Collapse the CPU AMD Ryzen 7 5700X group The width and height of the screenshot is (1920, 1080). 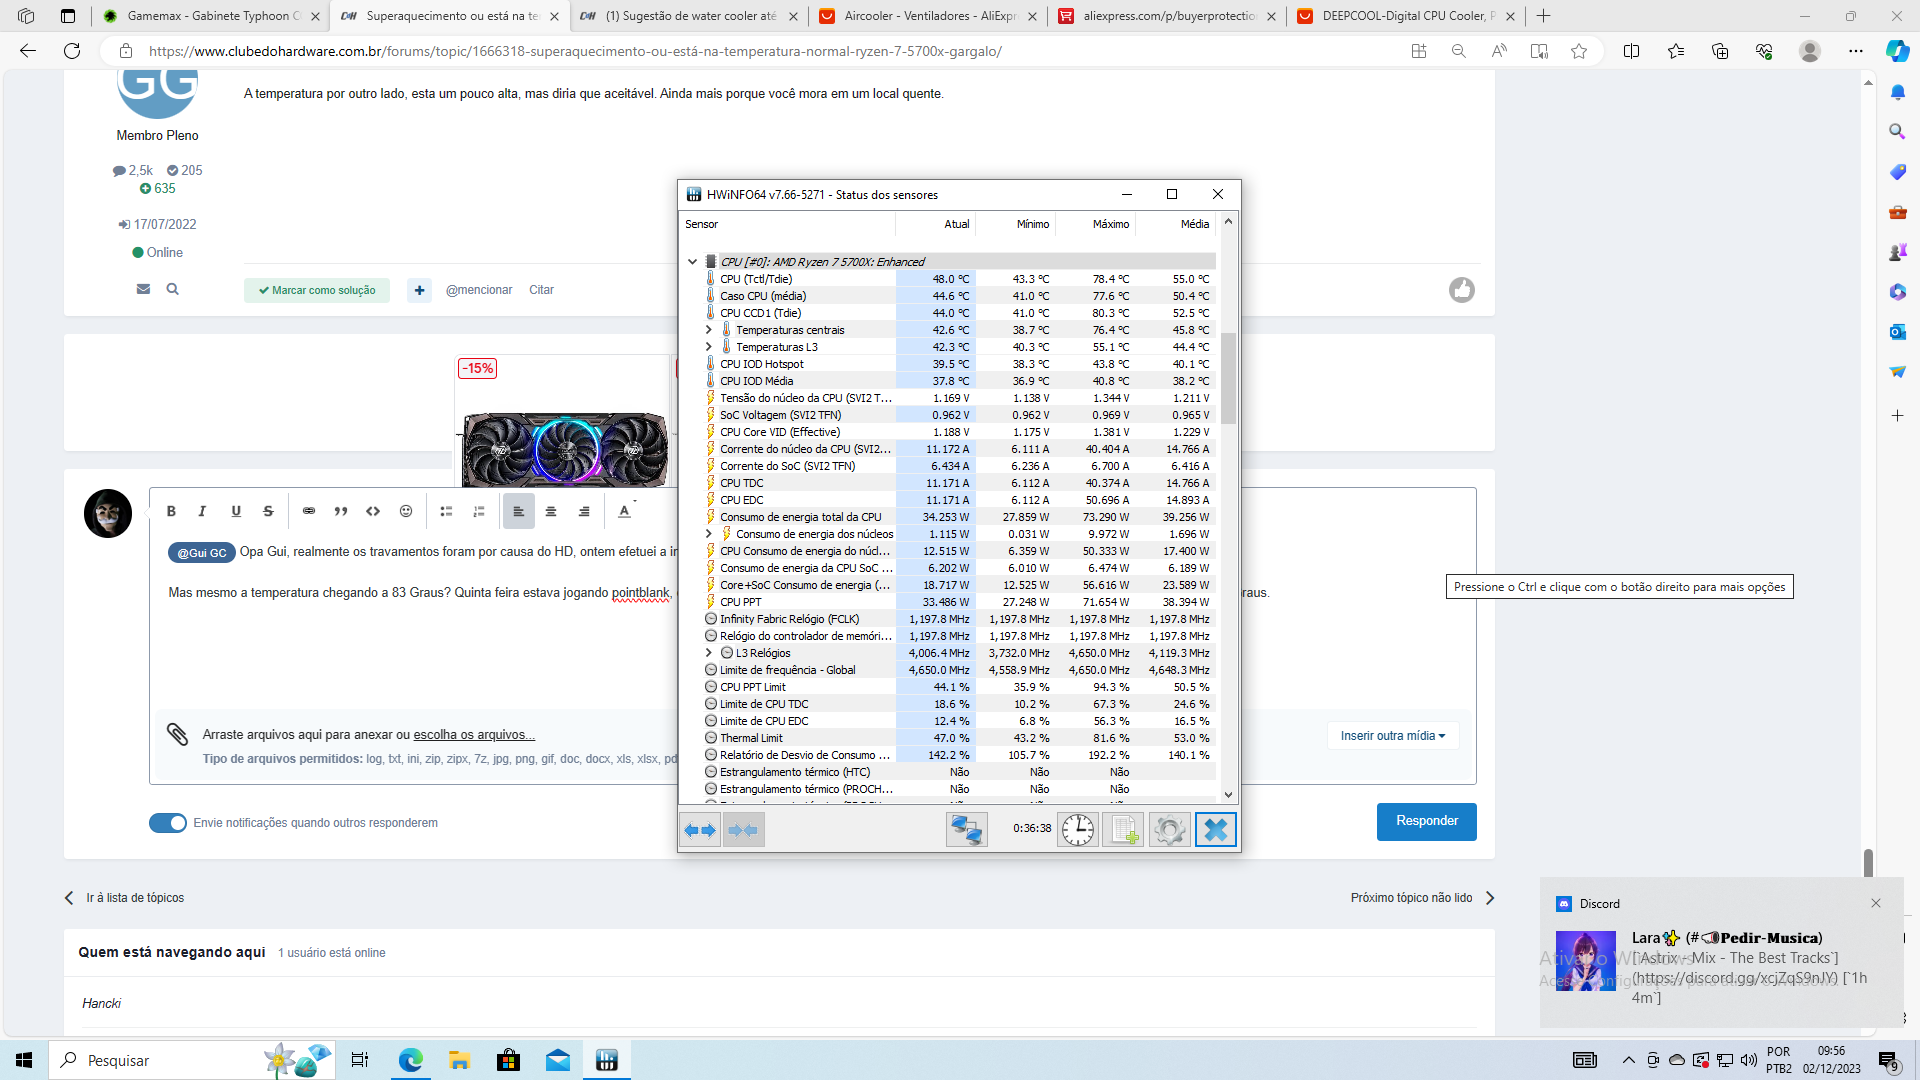692,262
